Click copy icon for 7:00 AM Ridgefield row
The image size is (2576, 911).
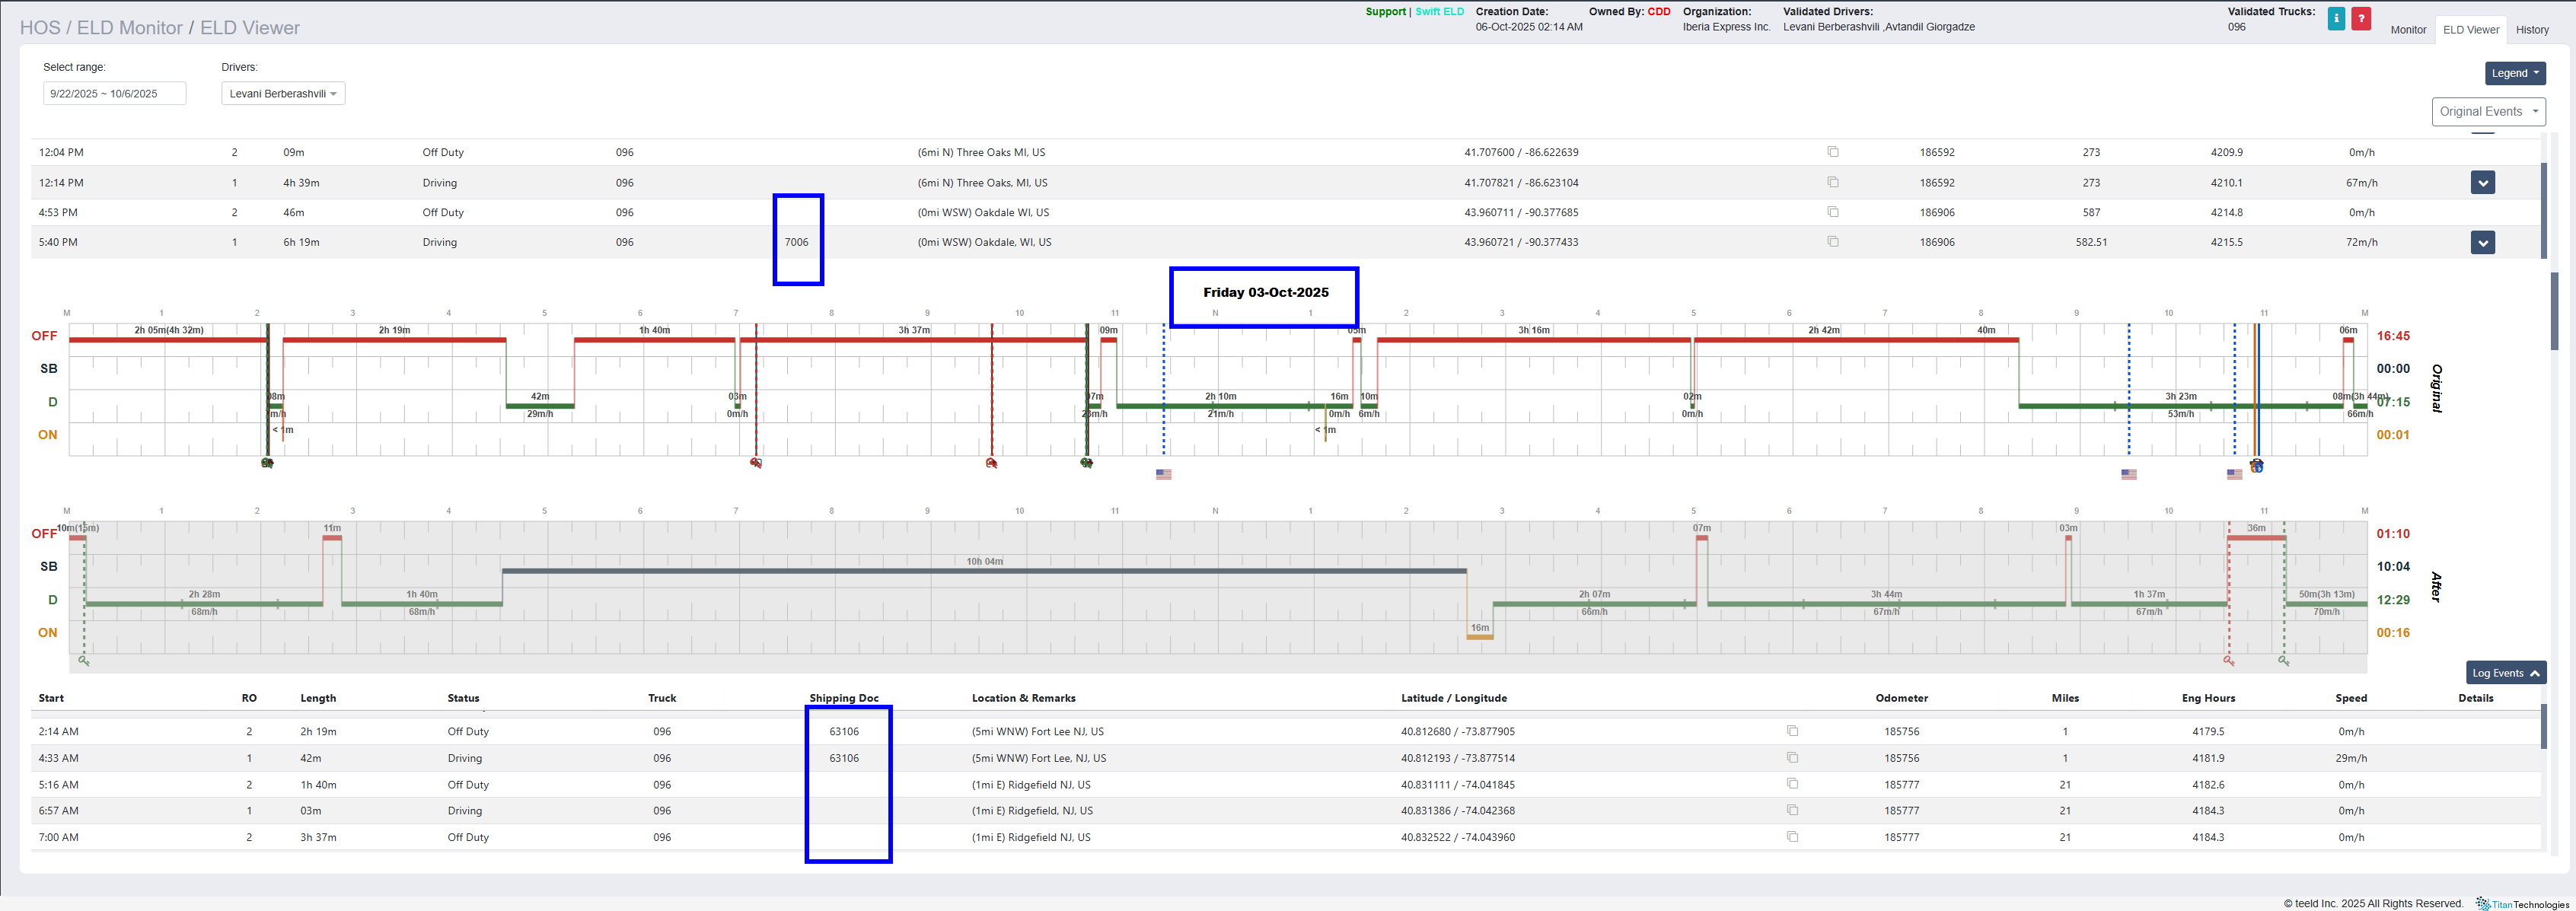tap(1792, 837)
